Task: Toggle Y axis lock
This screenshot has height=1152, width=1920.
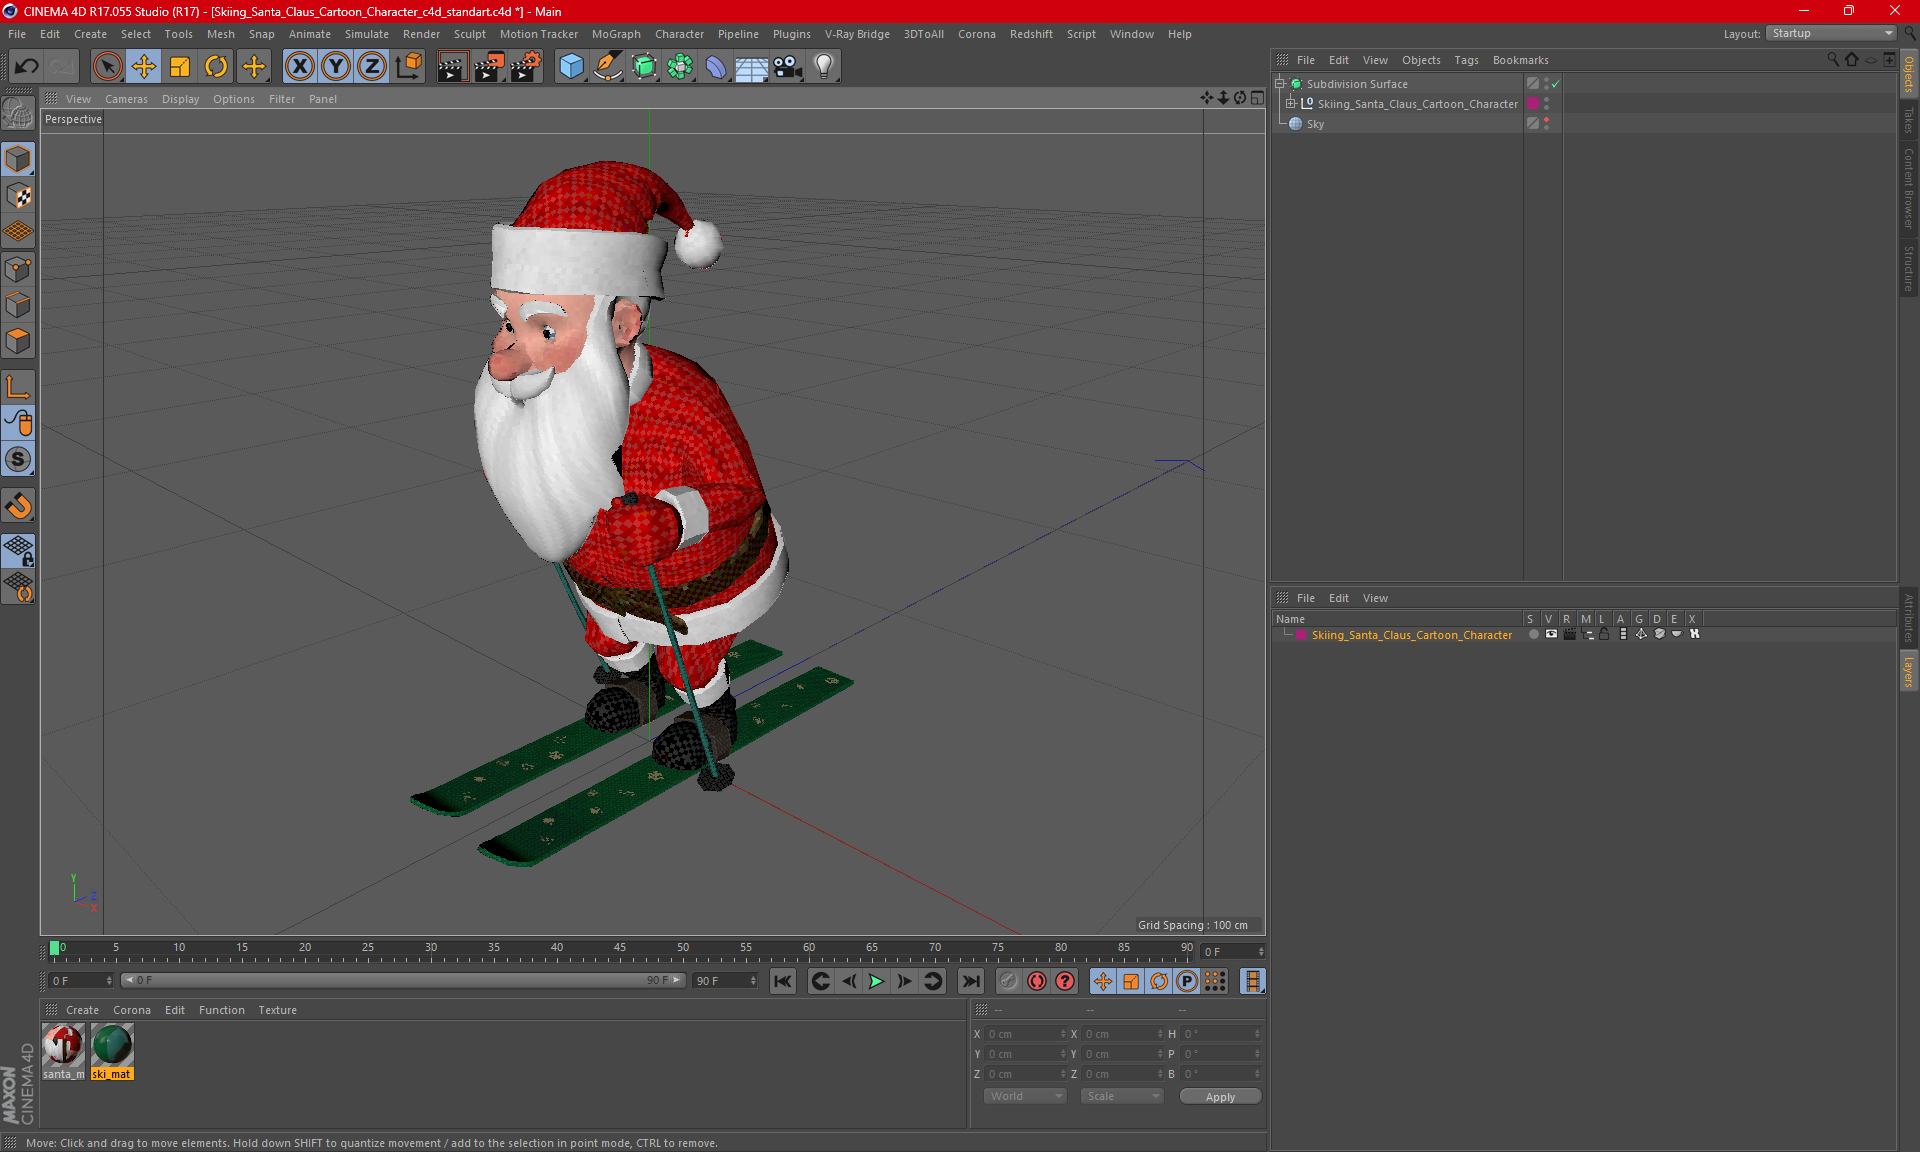Action: [x=336, y=67]
